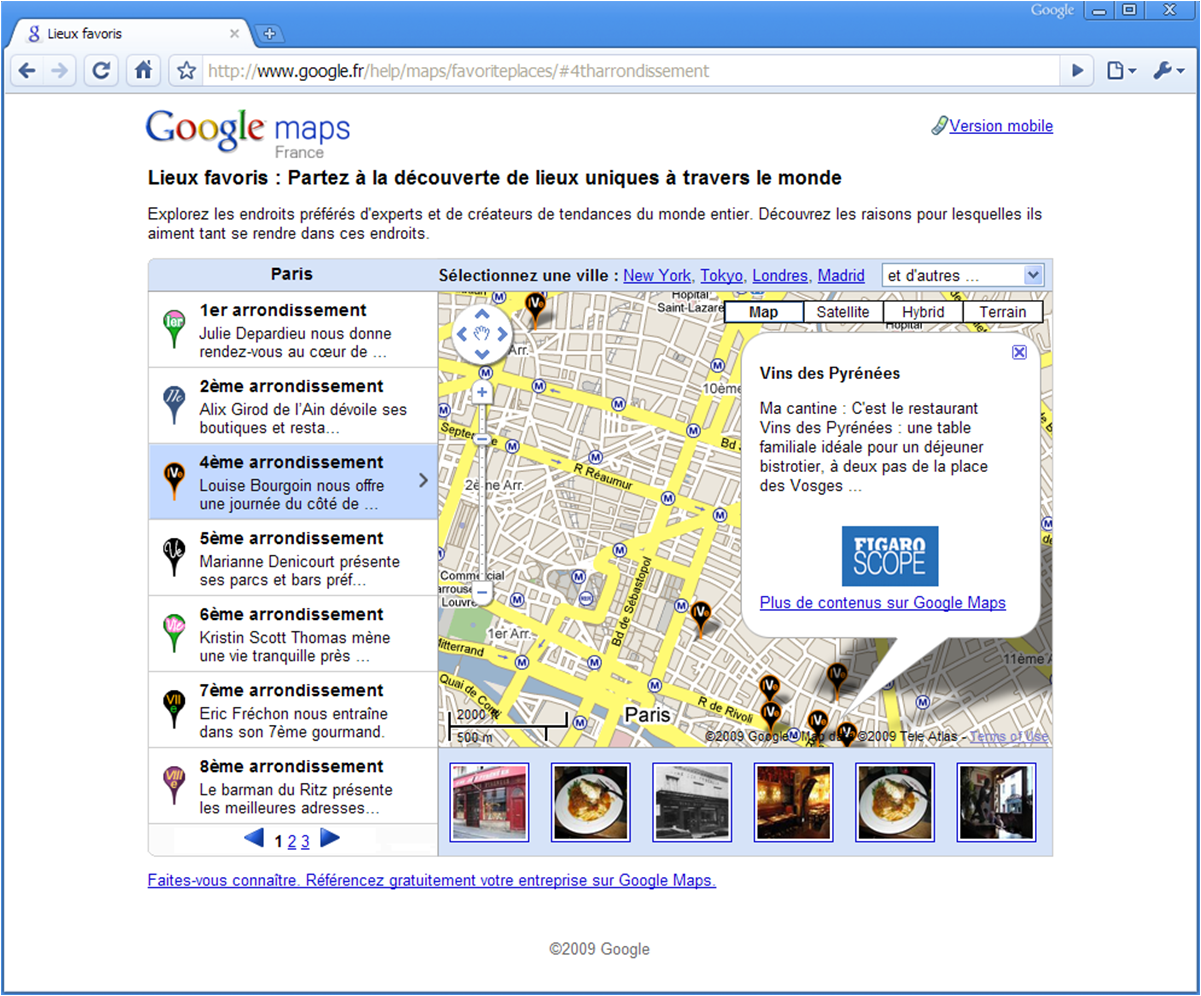Click the black 5ème arrondissement pin icon
The image size is (1201, 996).
click(174, 557)
